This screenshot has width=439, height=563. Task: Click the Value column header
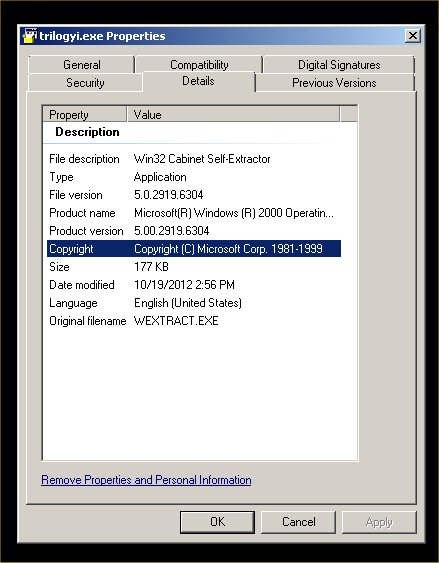[233, 115]
